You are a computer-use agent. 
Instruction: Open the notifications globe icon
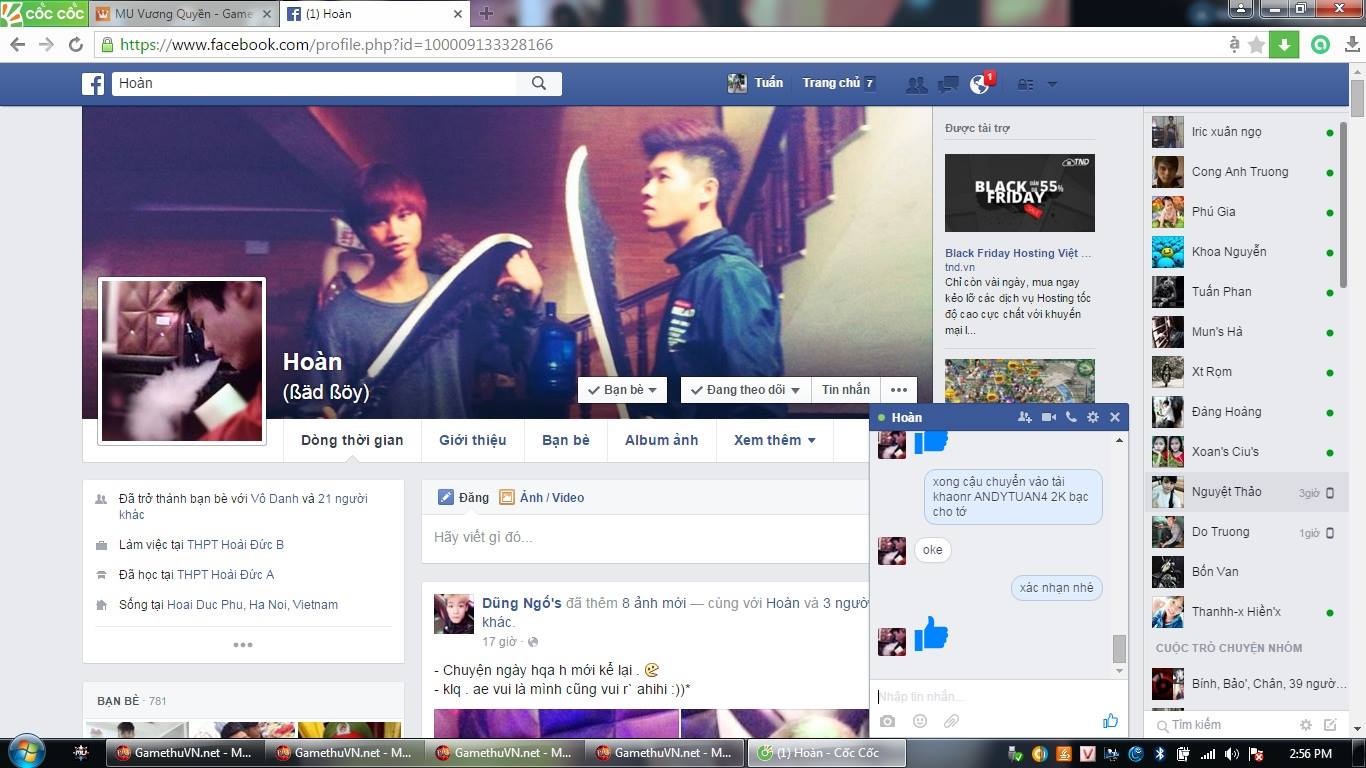(x=980, y=84)
